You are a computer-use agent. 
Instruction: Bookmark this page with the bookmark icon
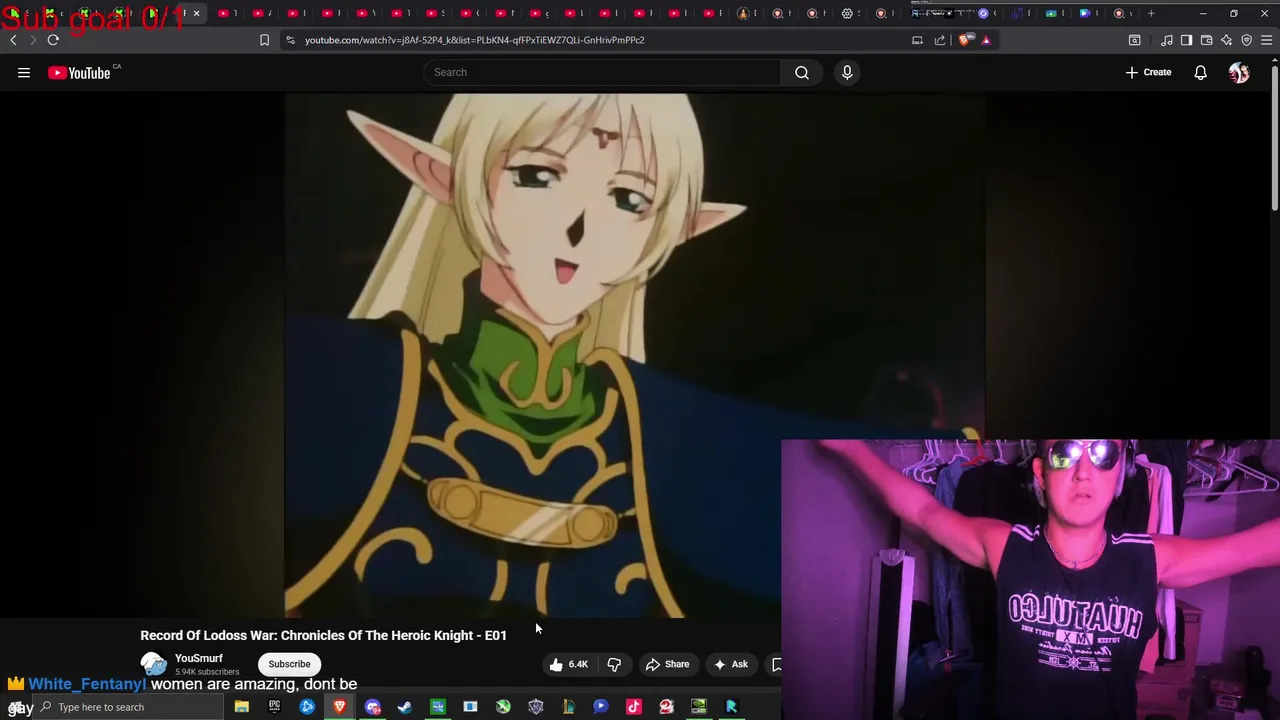point(264,40)
